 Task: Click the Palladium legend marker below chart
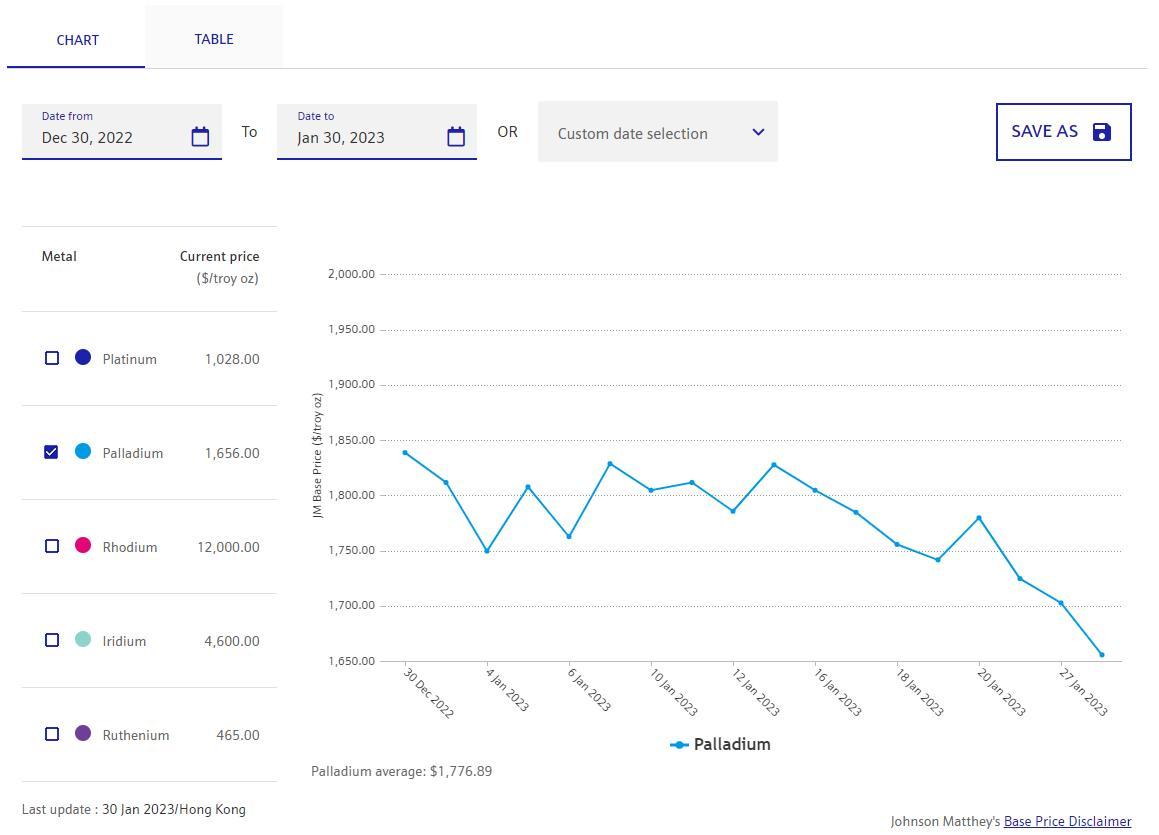click(x=679, y=745)
